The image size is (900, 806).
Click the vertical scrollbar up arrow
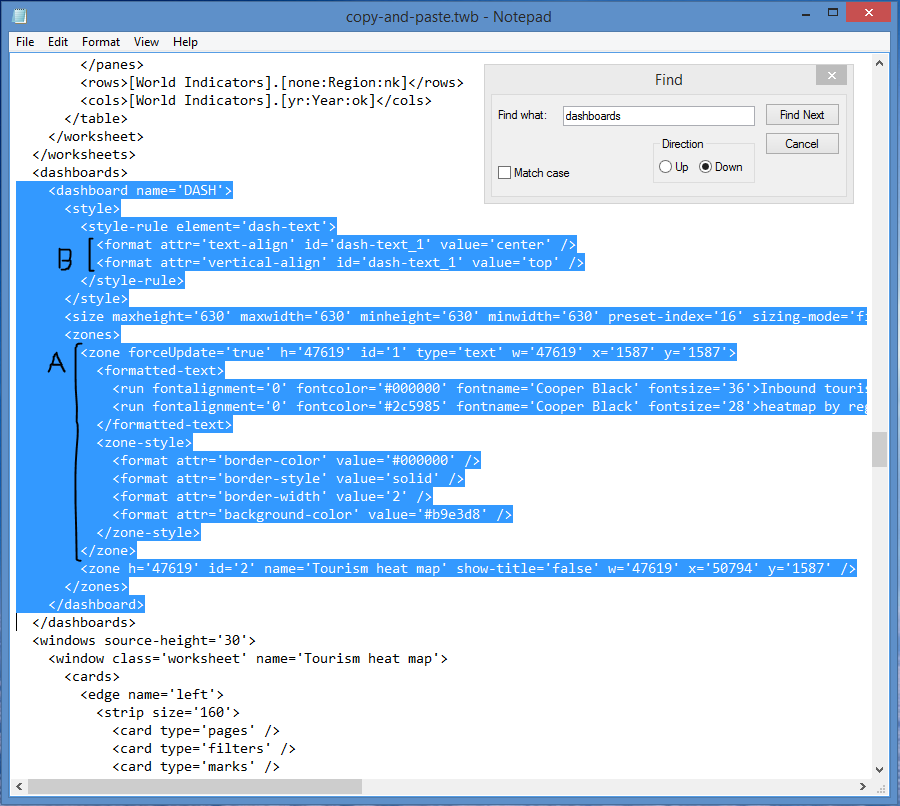coord(879,62)
